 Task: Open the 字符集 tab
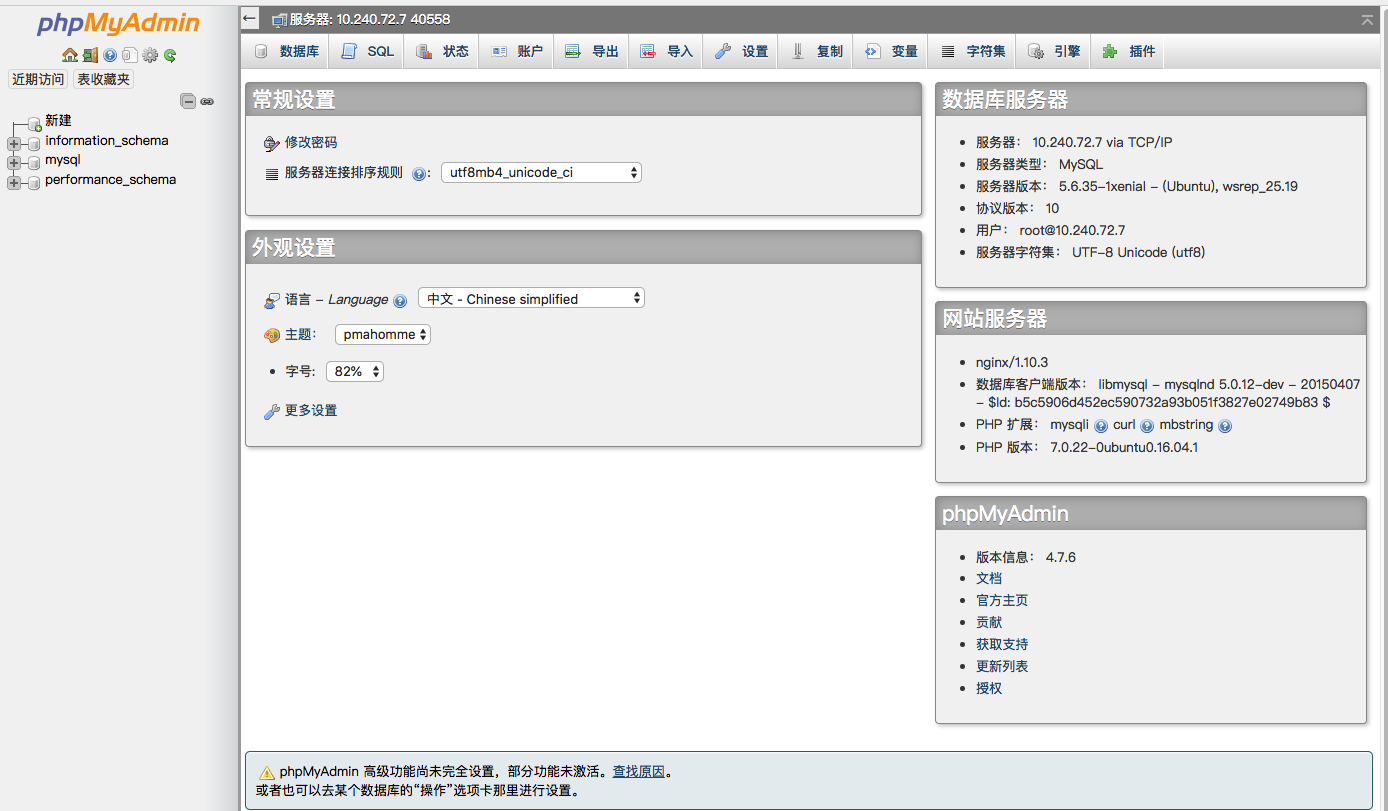coord(972,51)
